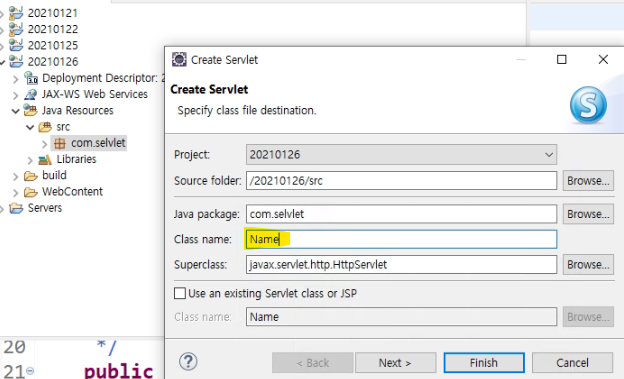
Task: Maximize the Create Servlet dialog
Action: [562, 60]
